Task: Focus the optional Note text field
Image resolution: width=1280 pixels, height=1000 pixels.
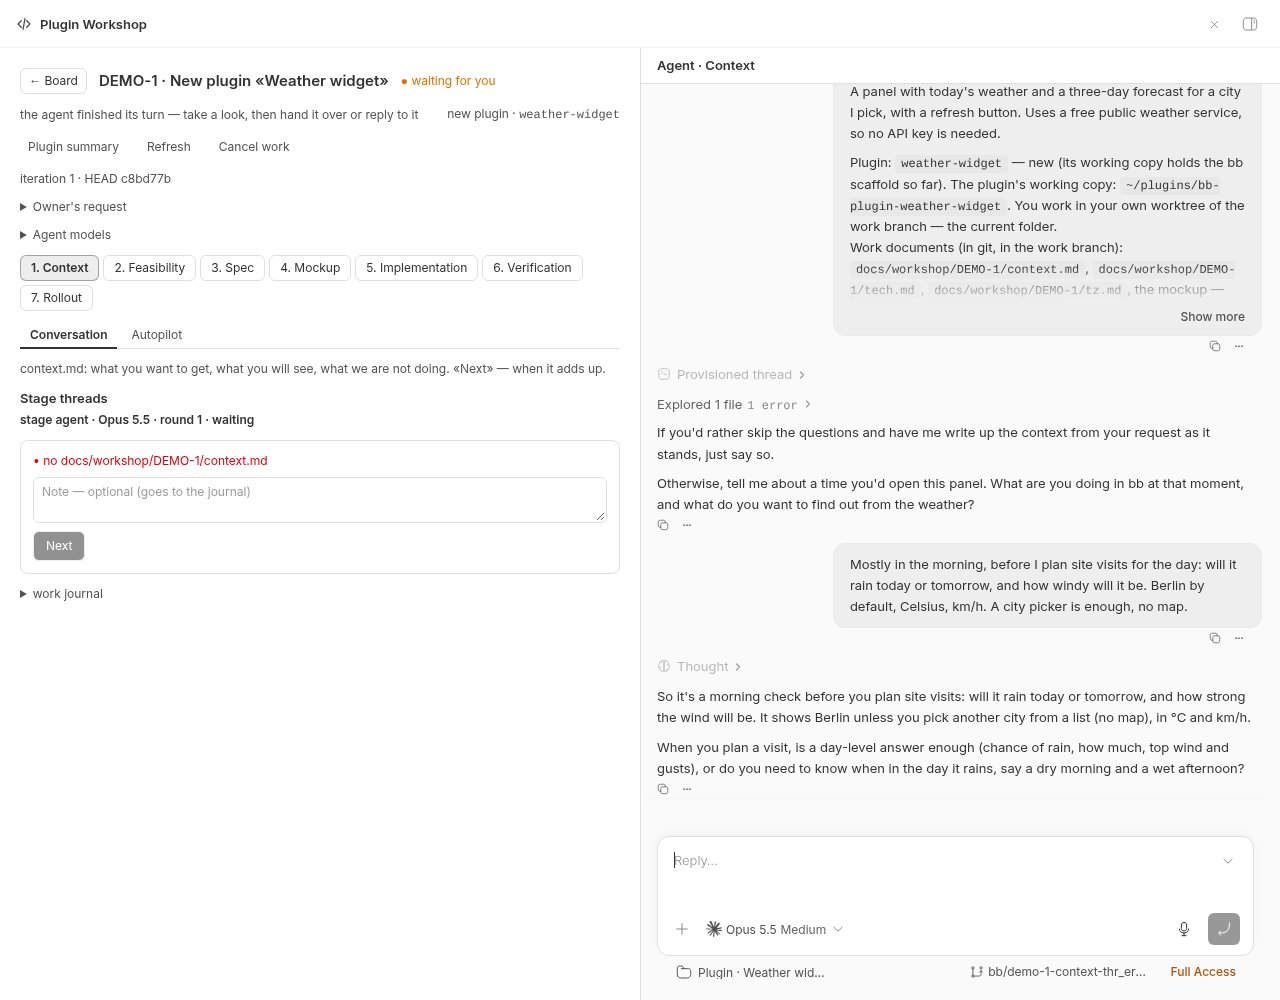Action: coord(320,500)
